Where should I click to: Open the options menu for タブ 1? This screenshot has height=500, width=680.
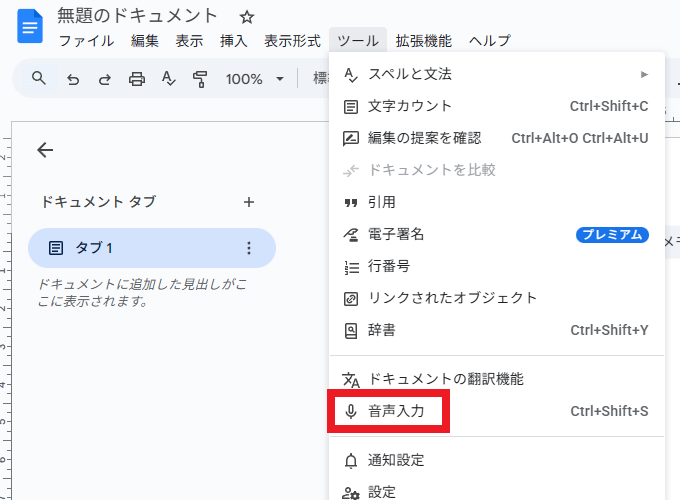248,248
